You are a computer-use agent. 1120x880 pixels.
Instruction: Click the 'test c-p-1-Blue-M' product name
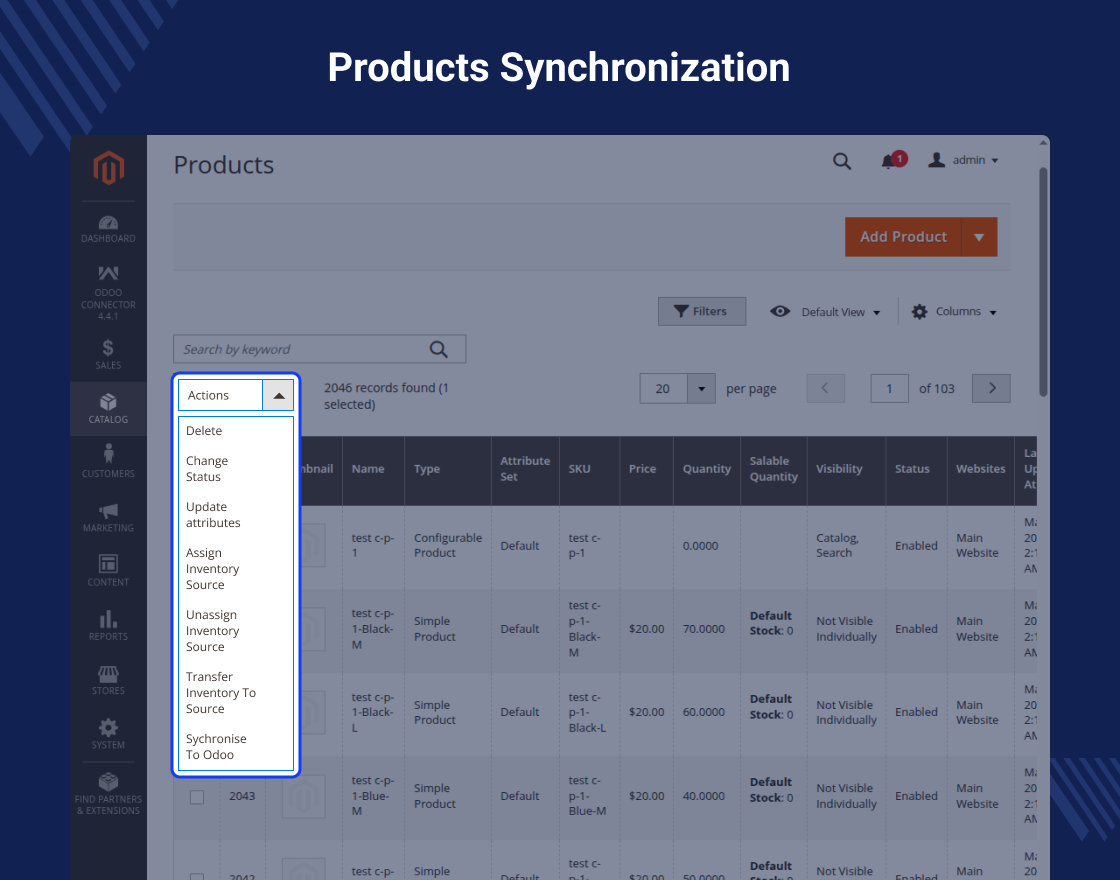click(373, 796)
